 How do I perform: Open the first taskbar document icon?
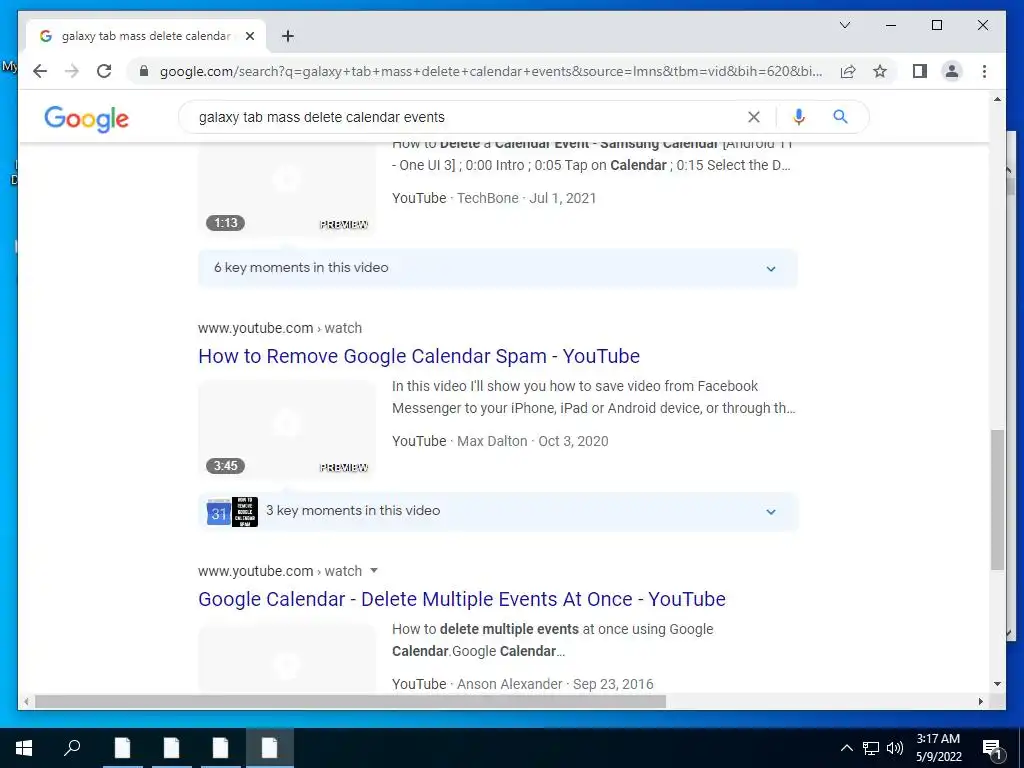pos(122,748)
